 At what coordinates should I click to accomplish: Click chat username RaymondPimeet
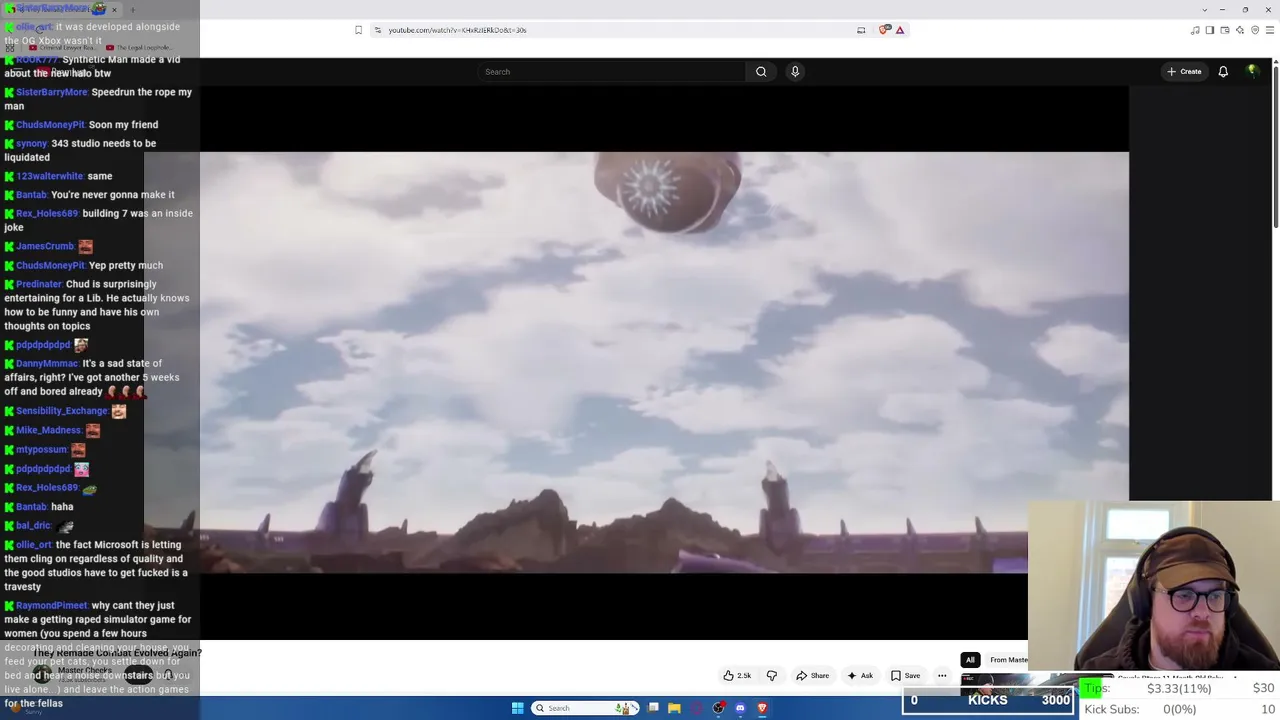click(x=52, y=606)
